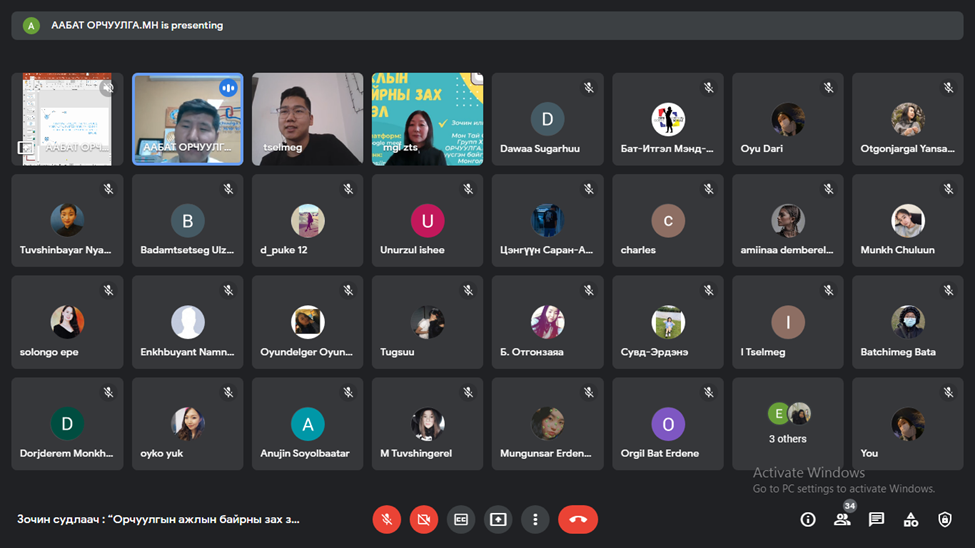The image size is (975, 548).
Task: Click the muted mic icon on oyko yuk tile
Action: tap(228, 392)
